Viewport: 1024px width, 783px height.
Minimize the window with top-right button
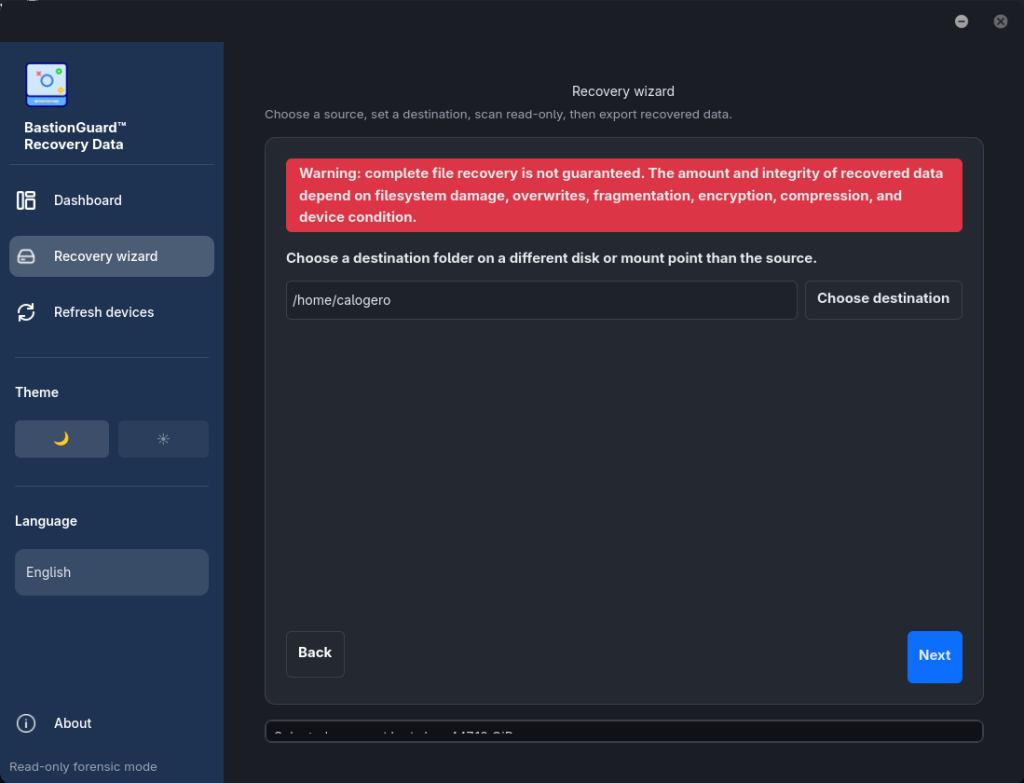point(961,22)
